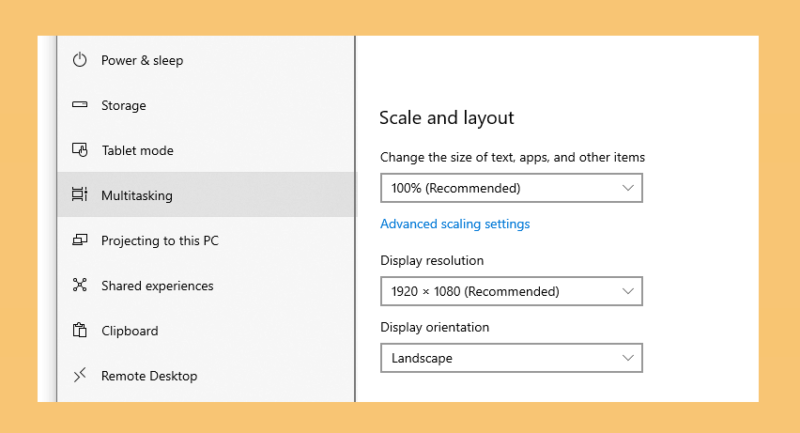
Task: Select Storage in the sidebar
Action: point(206,105)
